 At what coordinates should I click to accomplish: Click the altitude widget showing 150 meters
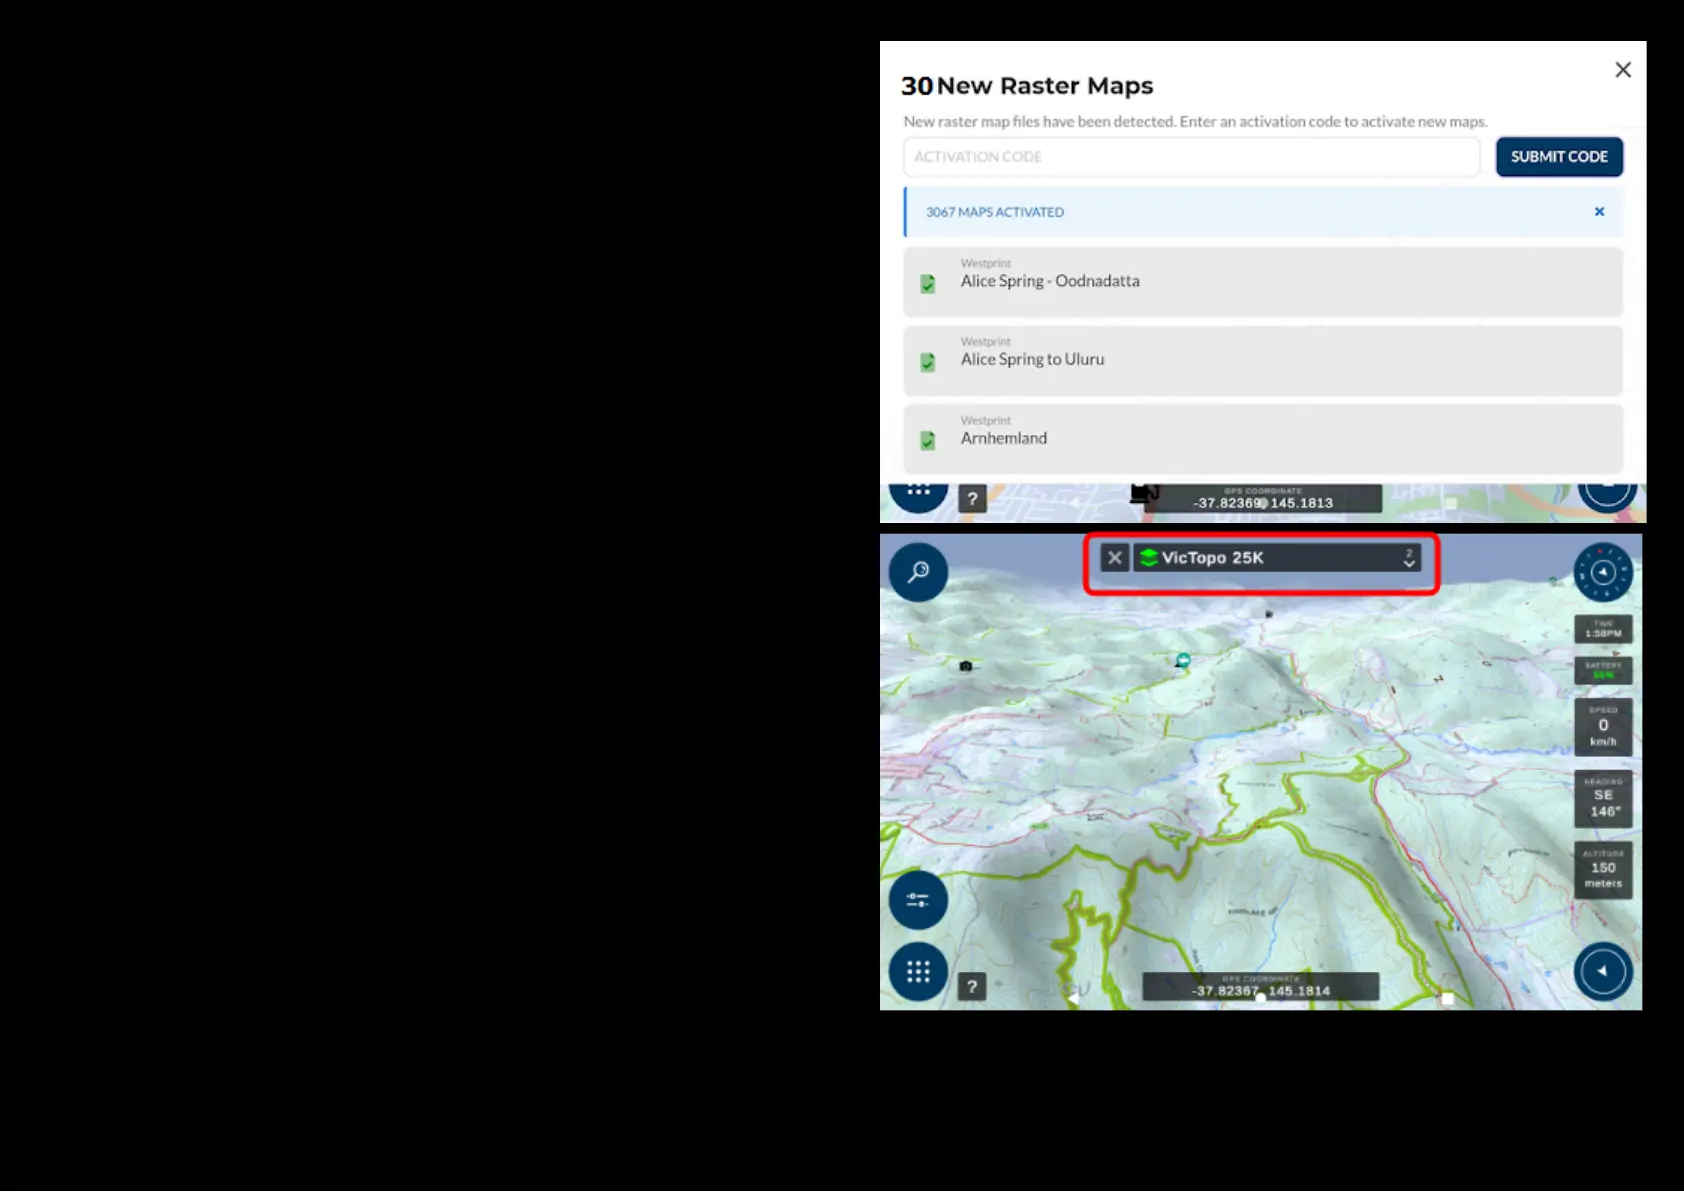pyautogui.click(x=1603, y=870)
